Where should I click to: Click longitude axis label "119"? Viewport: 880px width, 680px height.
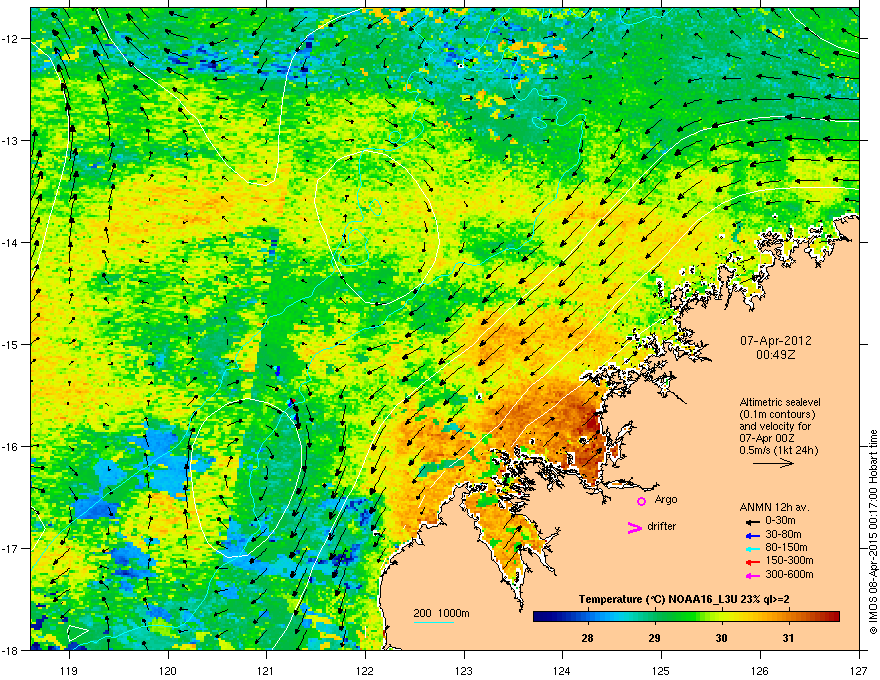point(69,670)
